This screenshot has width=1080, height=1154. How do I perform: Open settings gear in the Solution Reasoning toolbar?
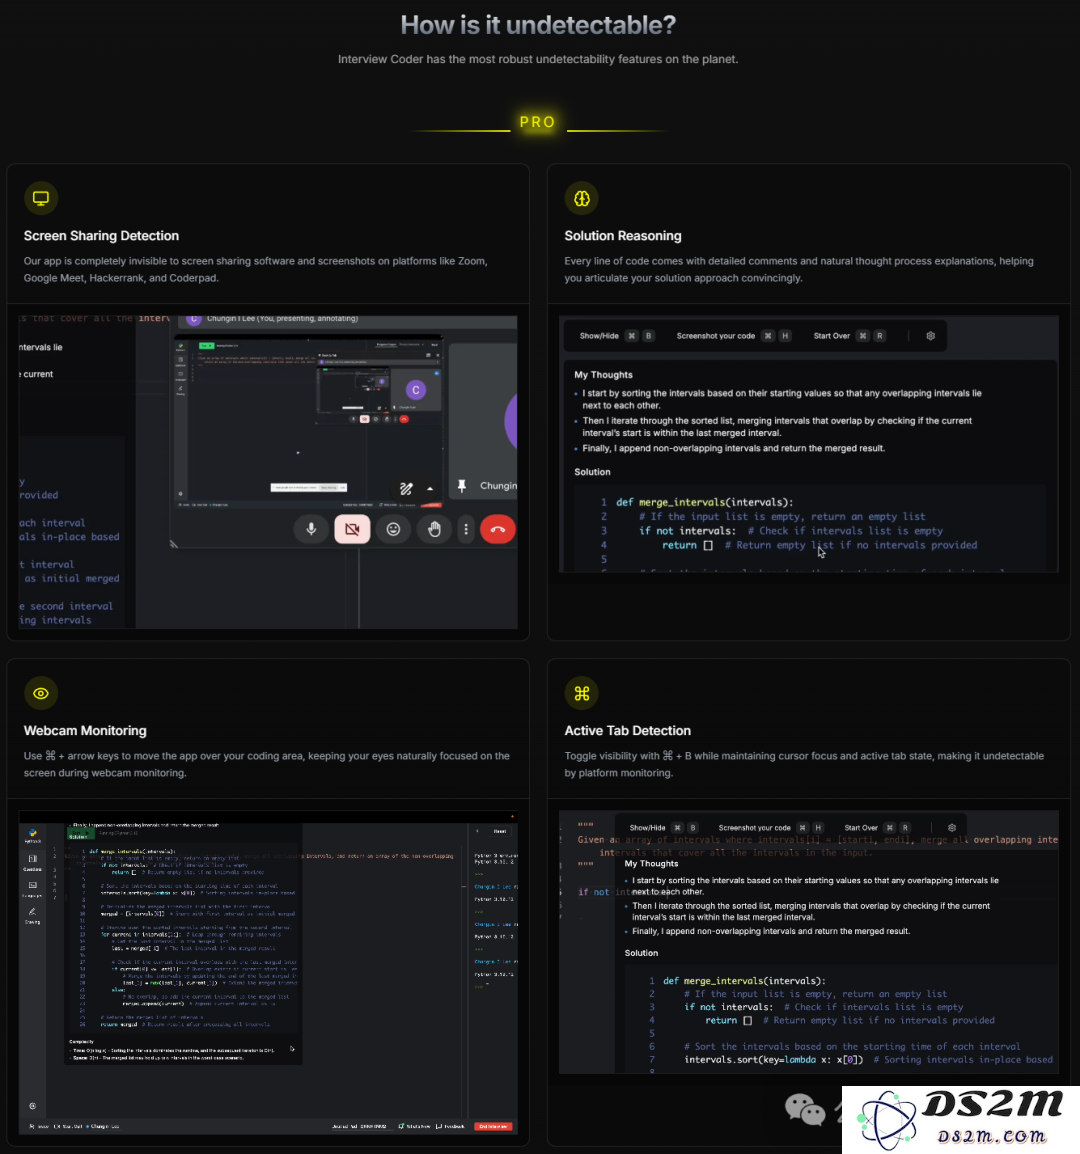point(931,336)
